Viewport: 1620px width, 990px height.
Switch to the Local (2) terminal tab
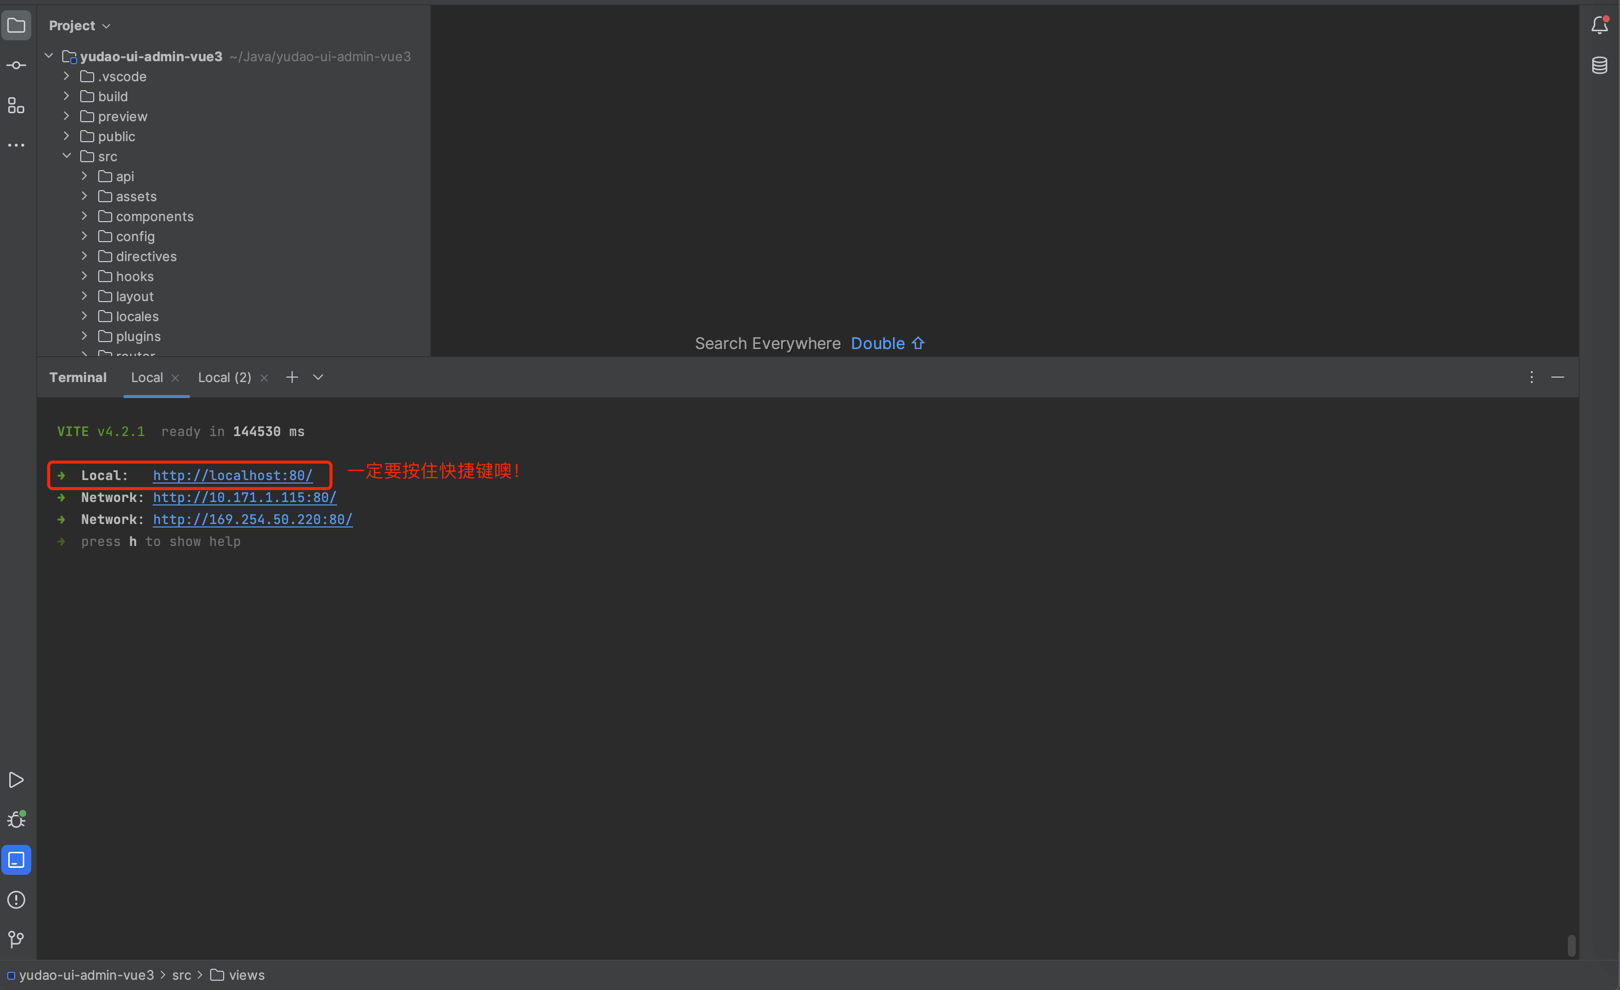click(224, 378)
